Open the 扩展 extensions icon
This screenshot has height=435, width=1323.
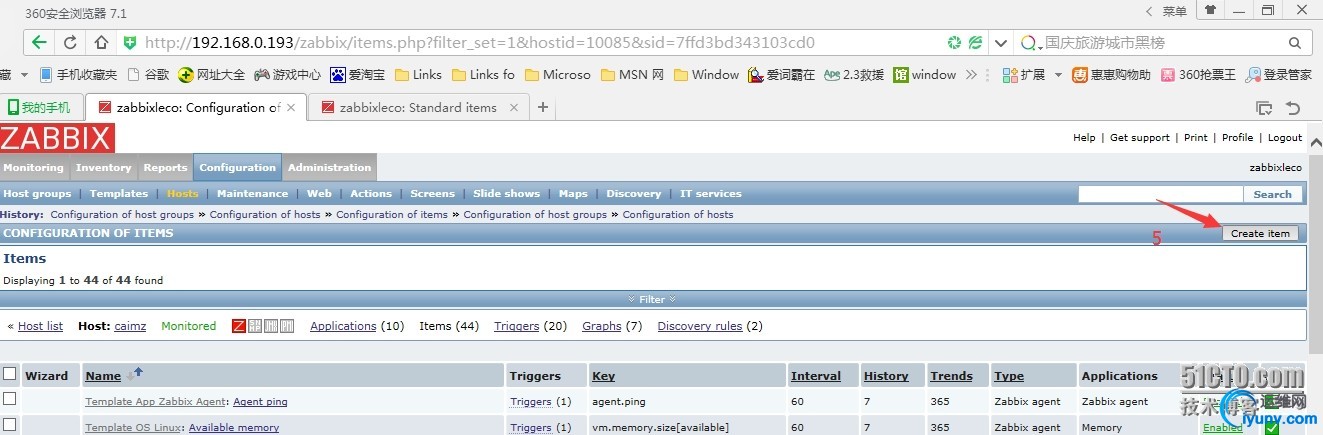point(1022,74)
